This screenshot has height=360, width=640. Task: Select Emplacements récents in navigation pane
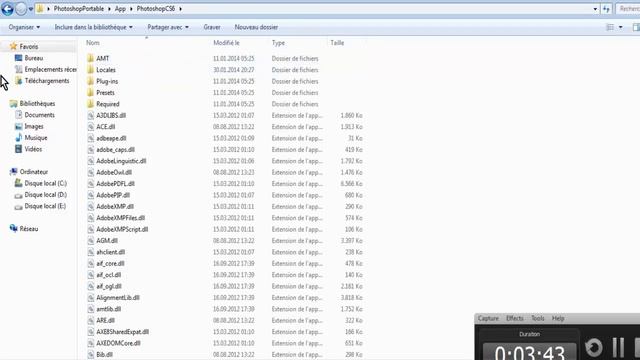tap(50, 69)
